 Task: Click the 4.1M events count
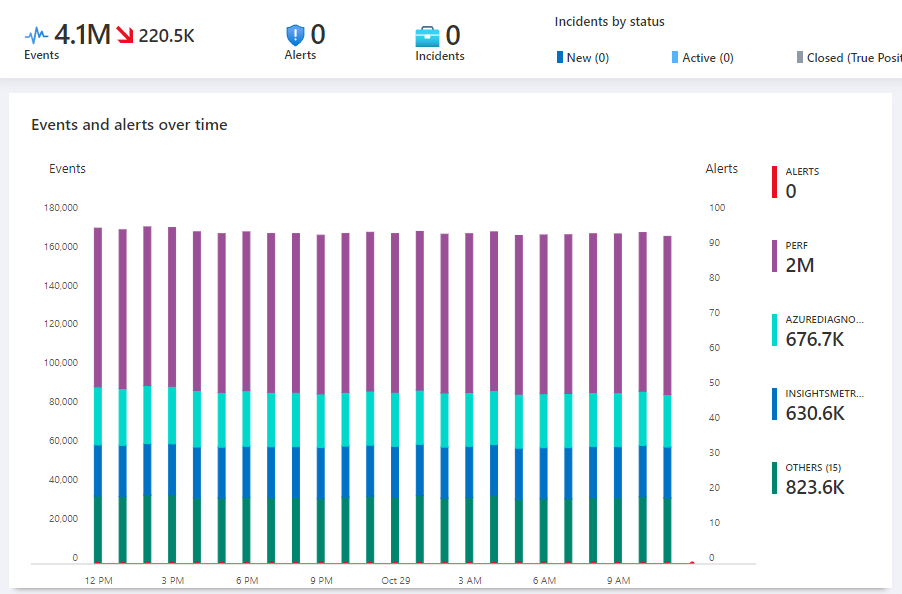click(x=82, y=35)
